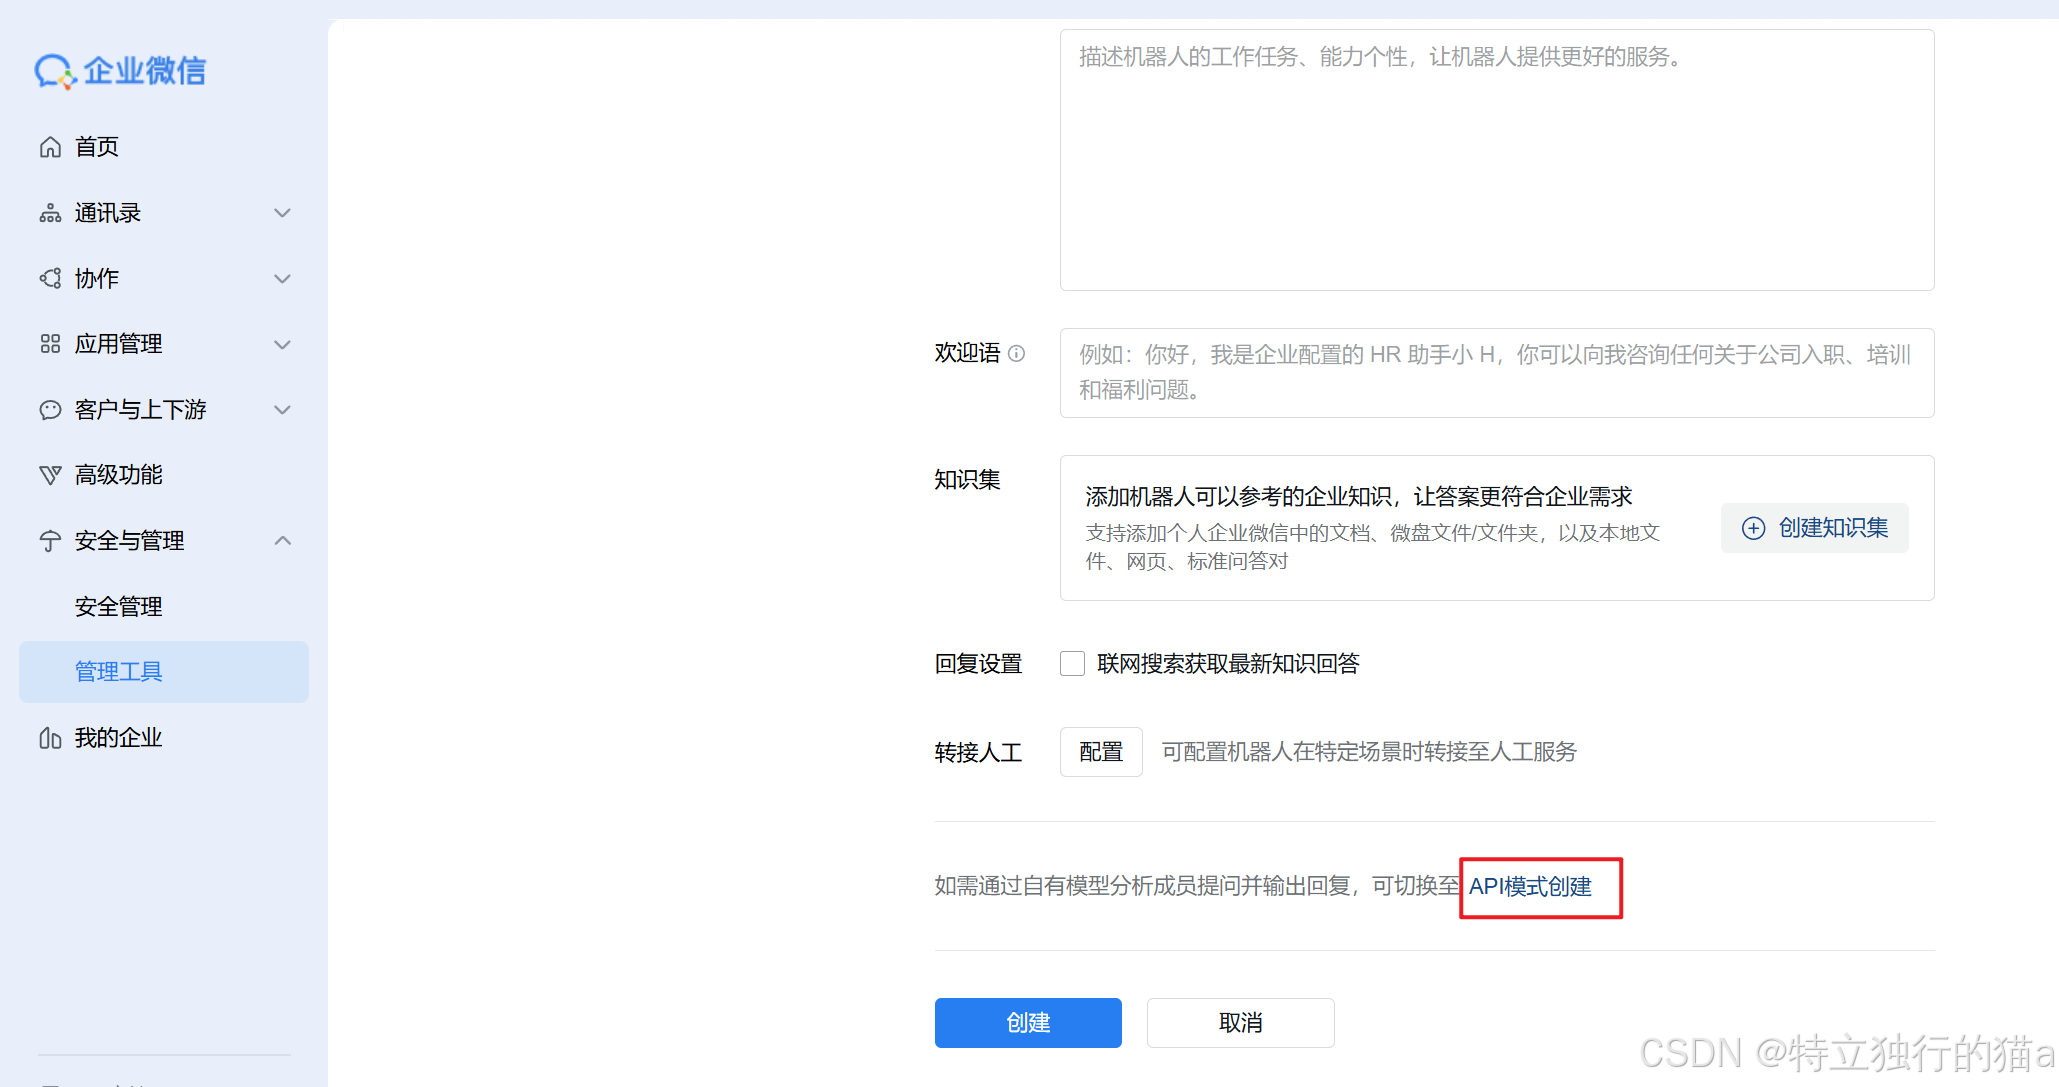Show the 欢迎语 info tooltip icon
2059x1087 pixels.
point(1017,353)
